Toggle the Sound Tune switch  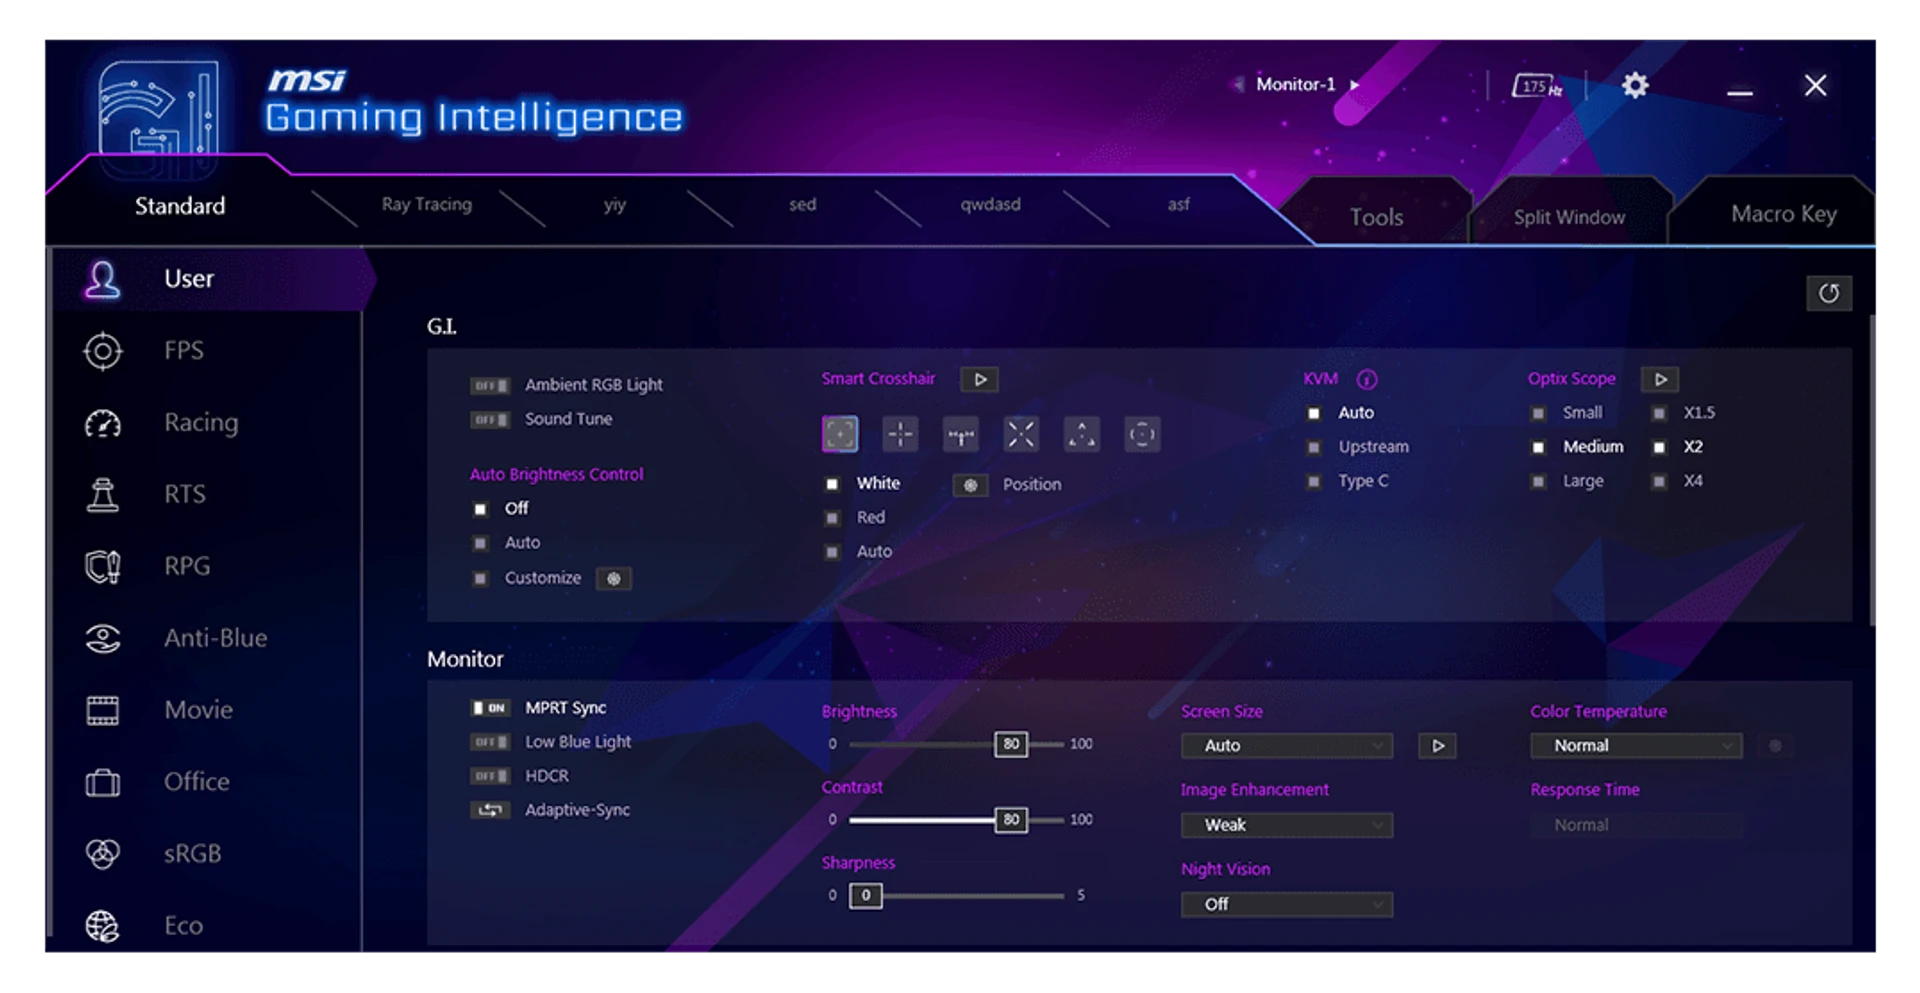point(490,420)
